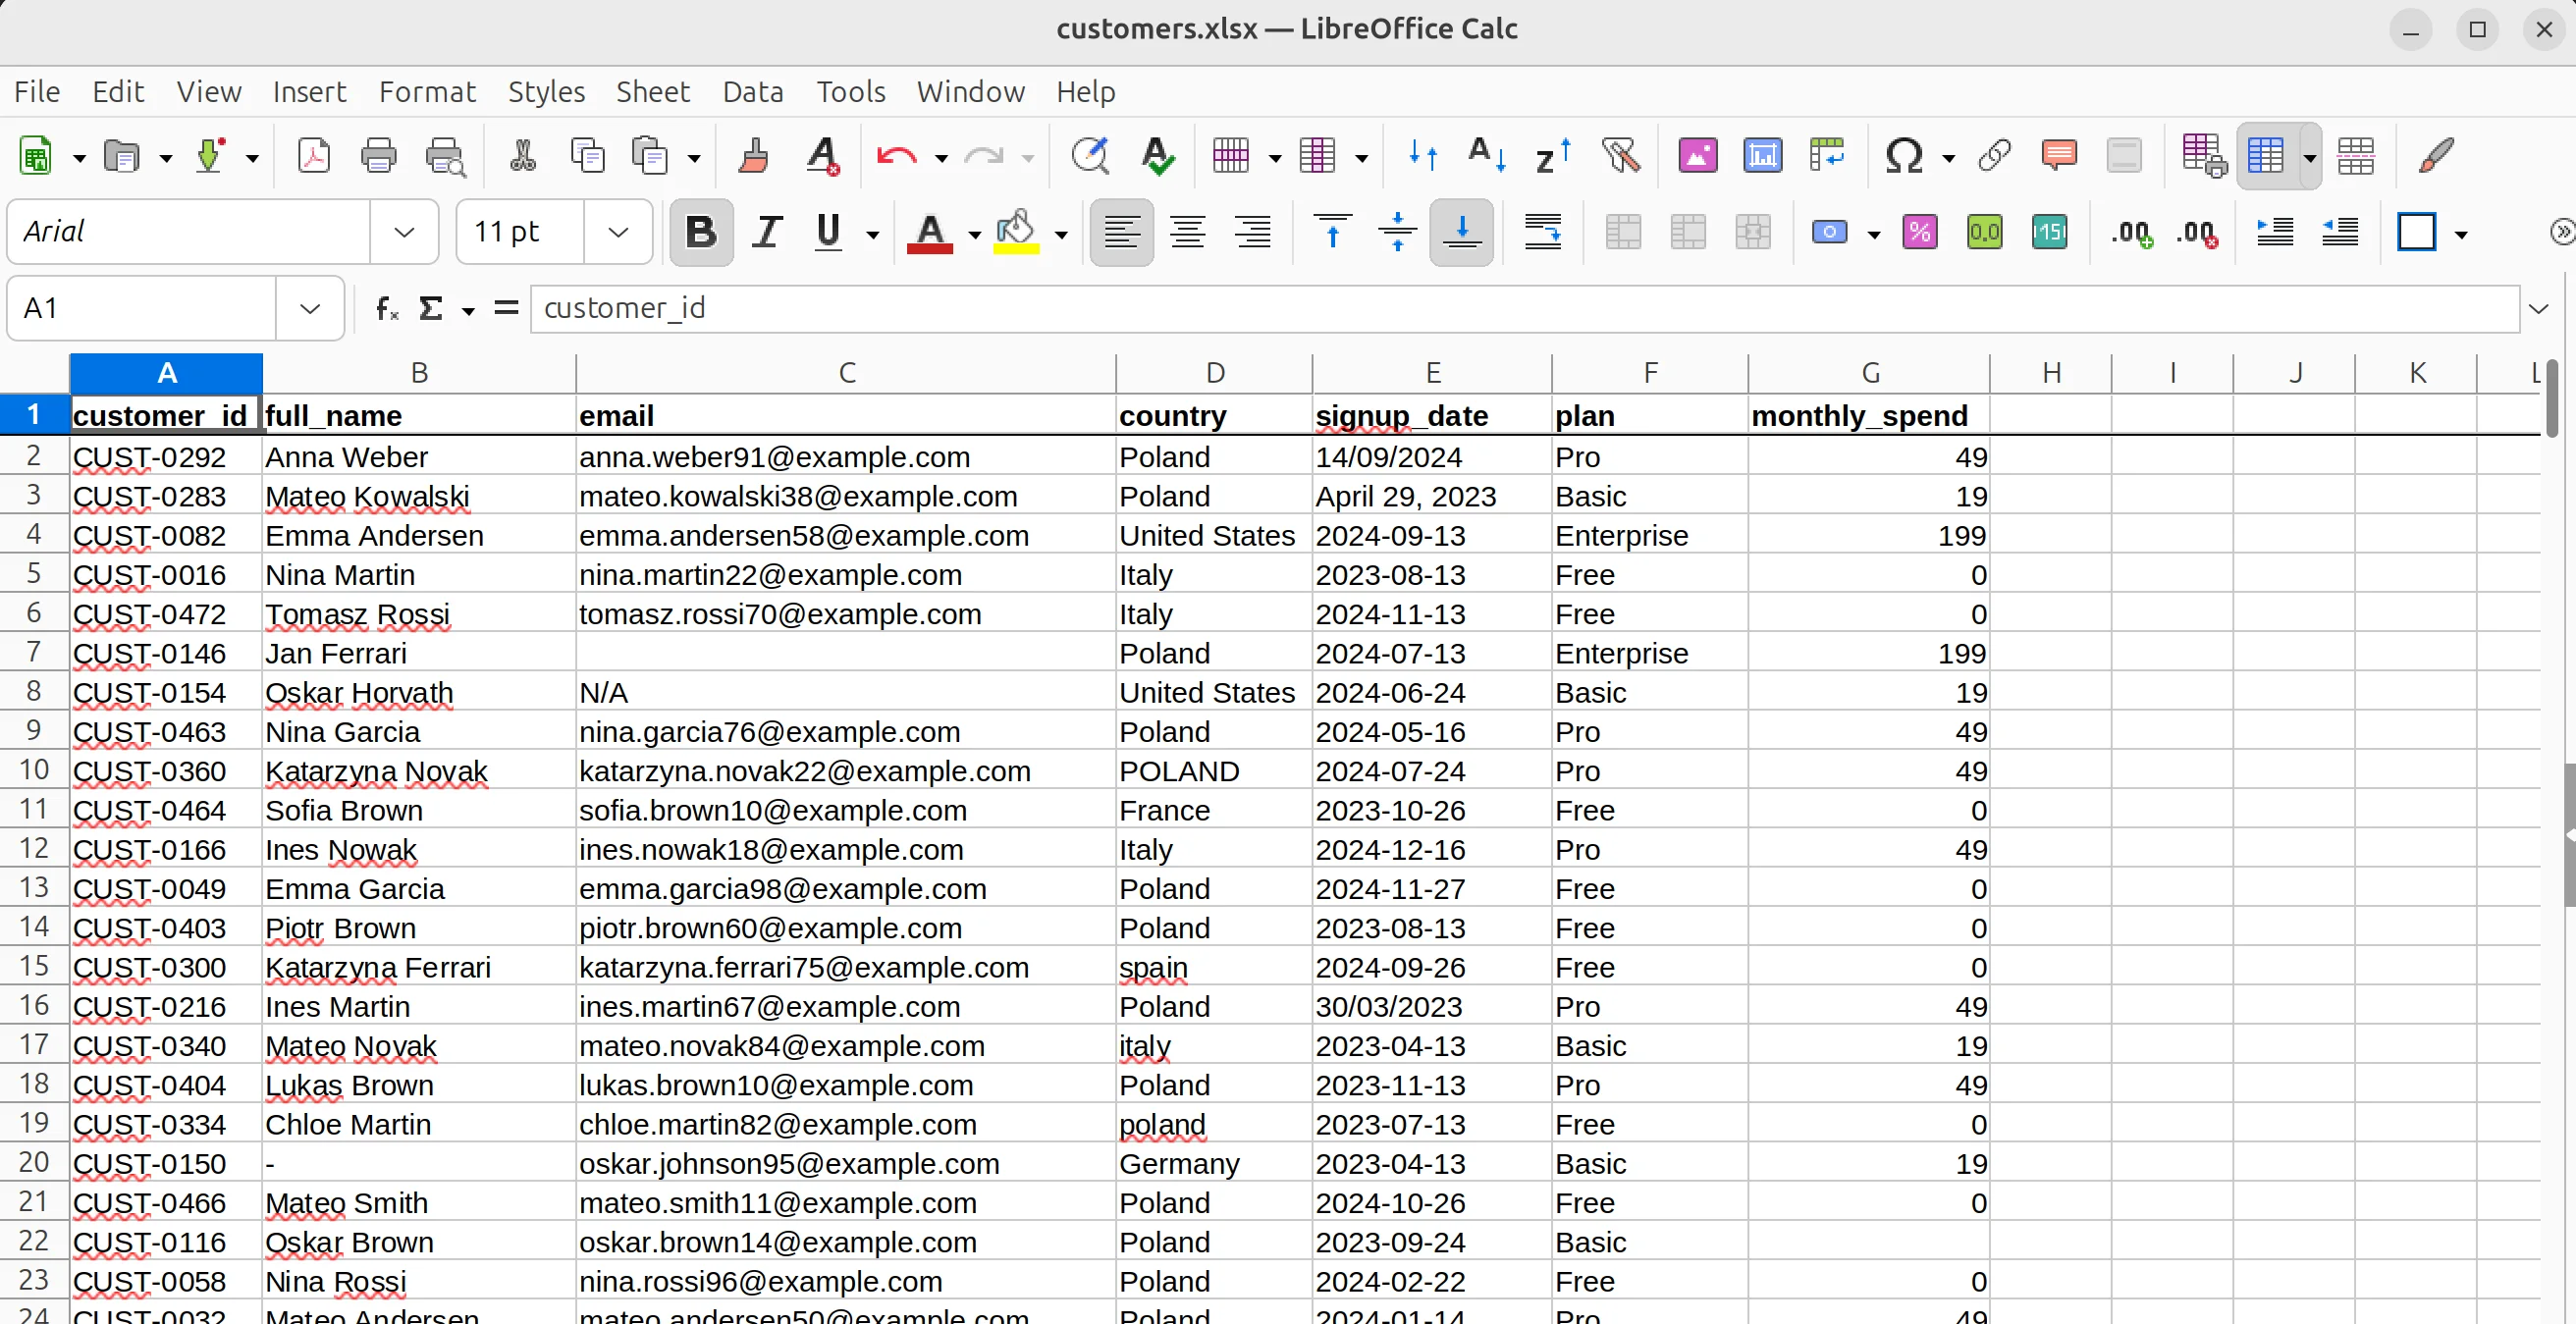The width and height of the screenshot is (2576, 1324).
Task: Click the formula input line
Action: point(1524,308)
